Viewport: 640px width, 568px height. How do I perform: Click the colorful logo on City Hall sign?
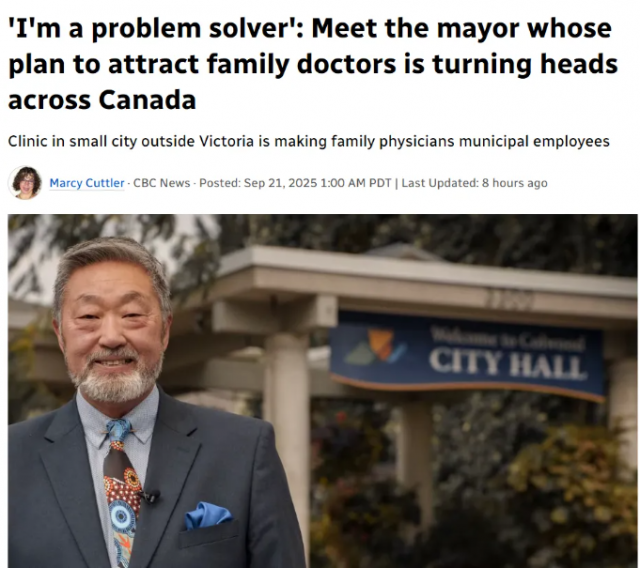[x=376, y=346]
